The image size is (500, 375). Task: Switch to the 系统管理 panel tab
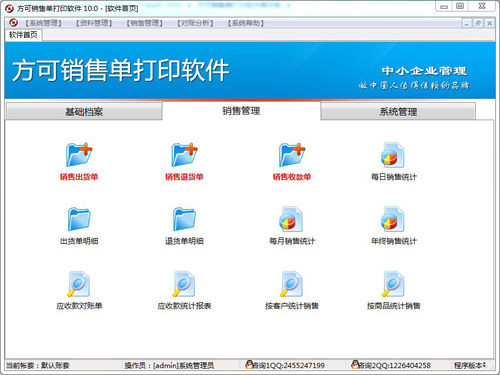pos(398,111)
